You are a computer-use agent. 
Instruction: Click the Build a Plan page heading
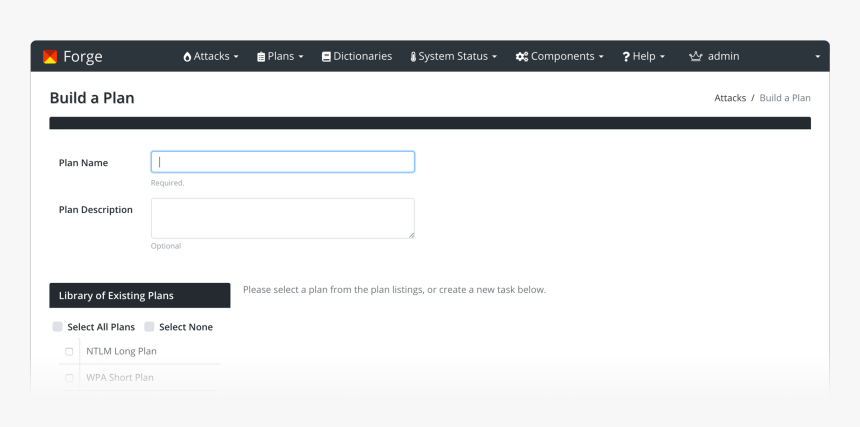92,98
